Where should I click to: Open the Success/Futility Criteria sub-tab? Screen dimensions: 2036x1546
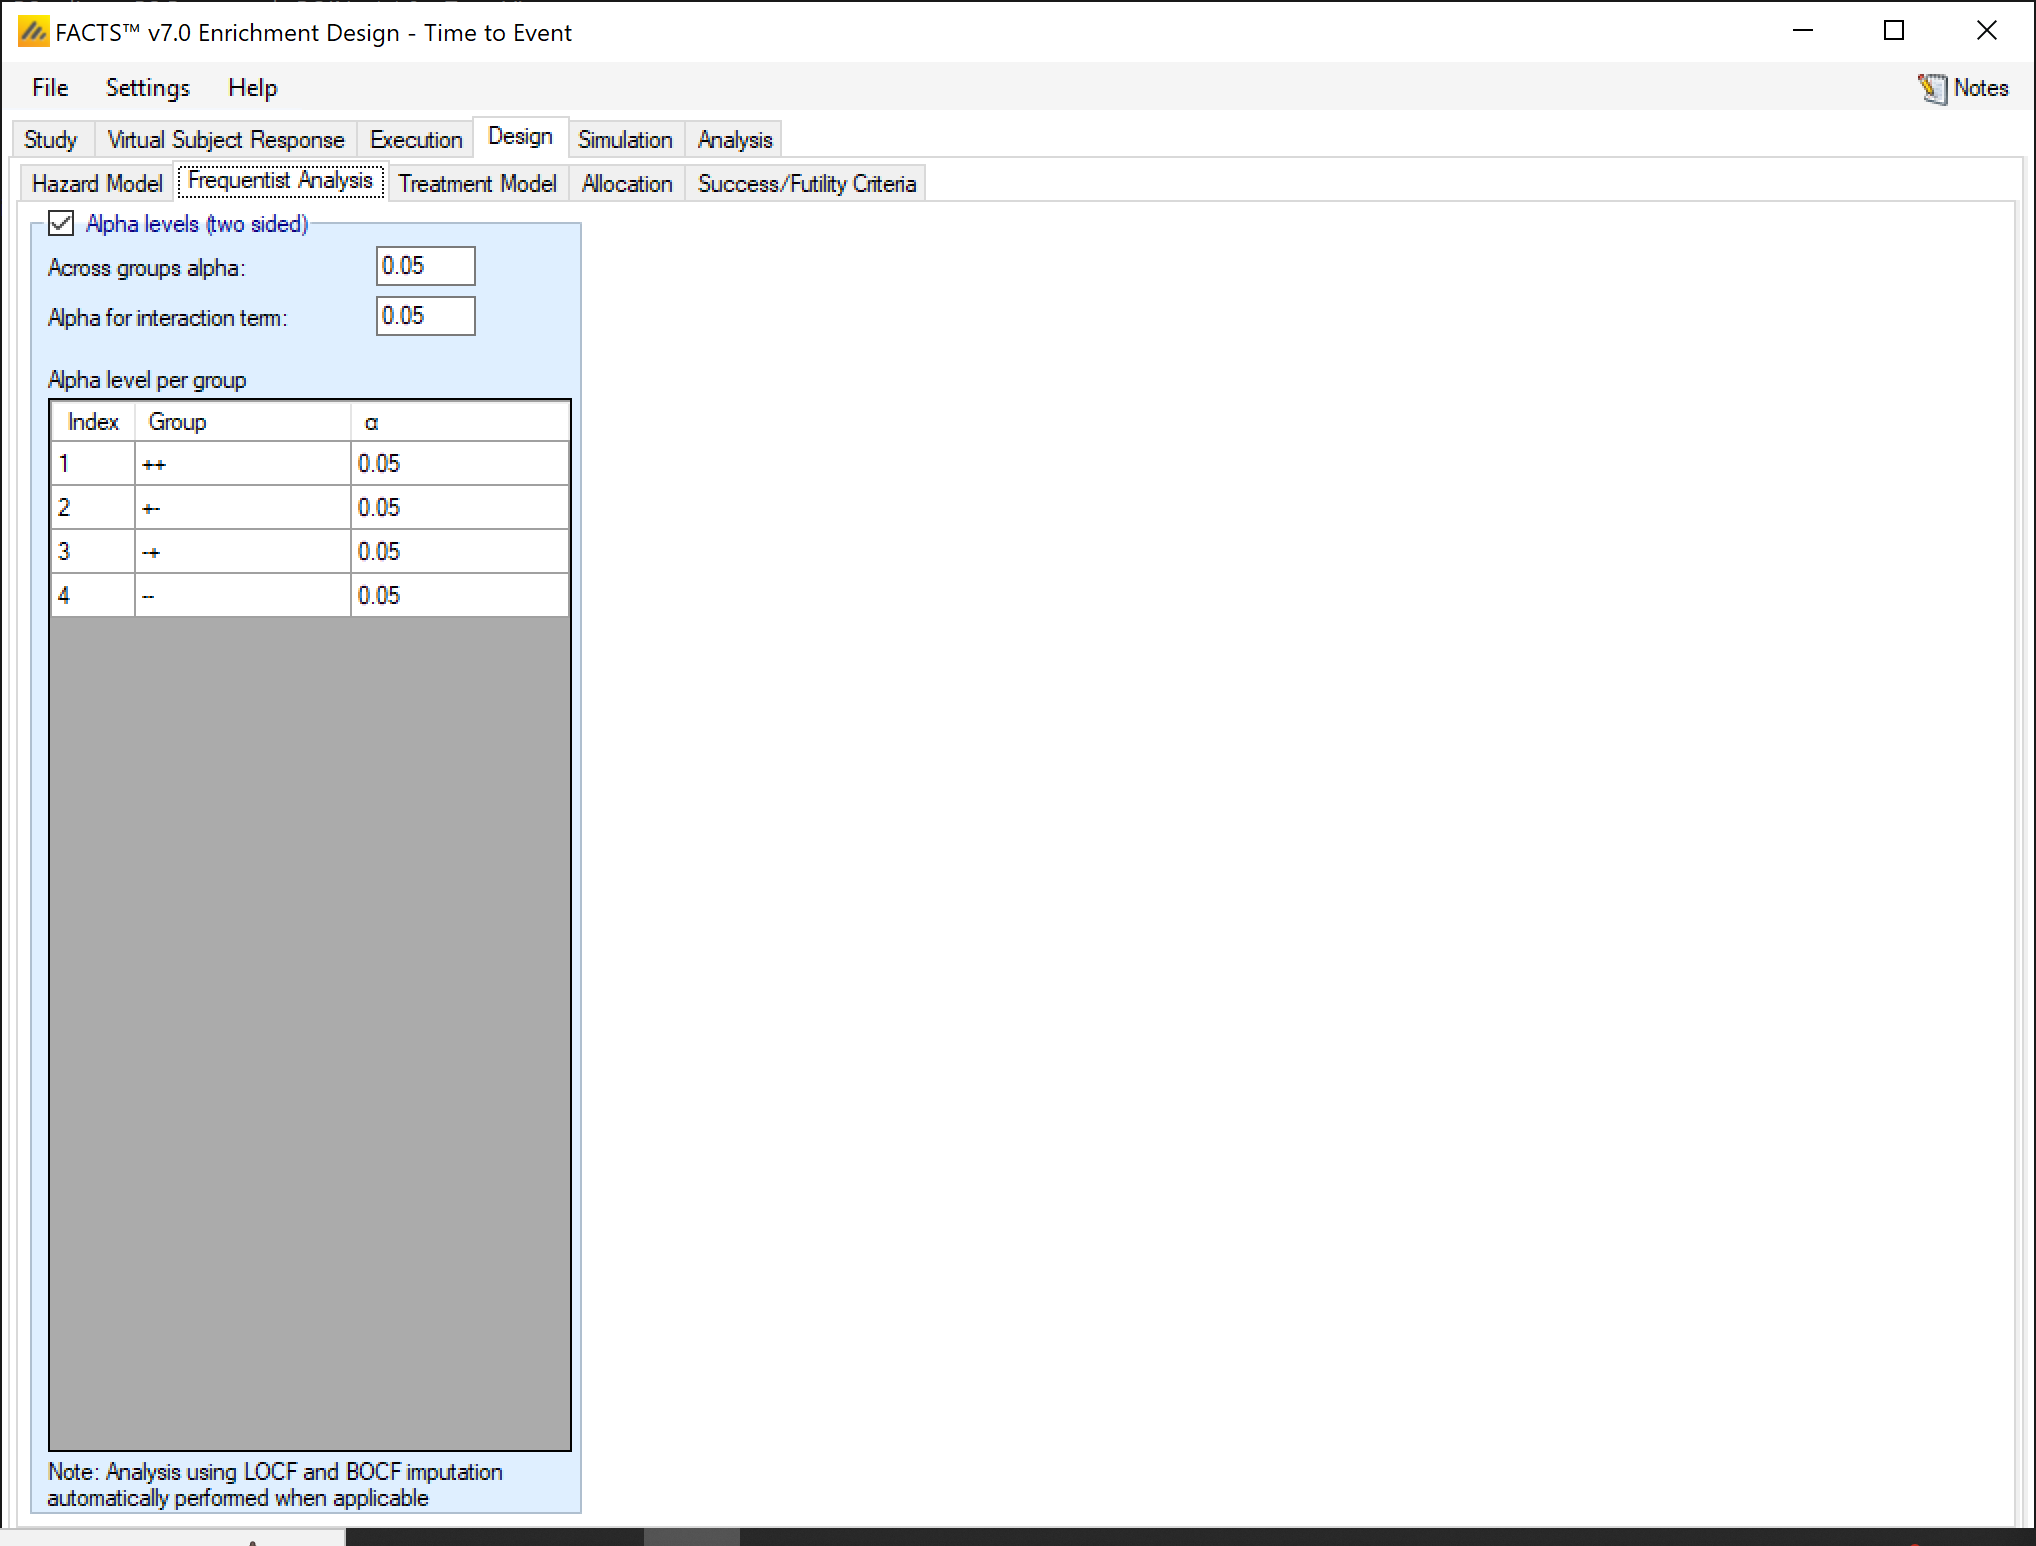coord(806,184)
